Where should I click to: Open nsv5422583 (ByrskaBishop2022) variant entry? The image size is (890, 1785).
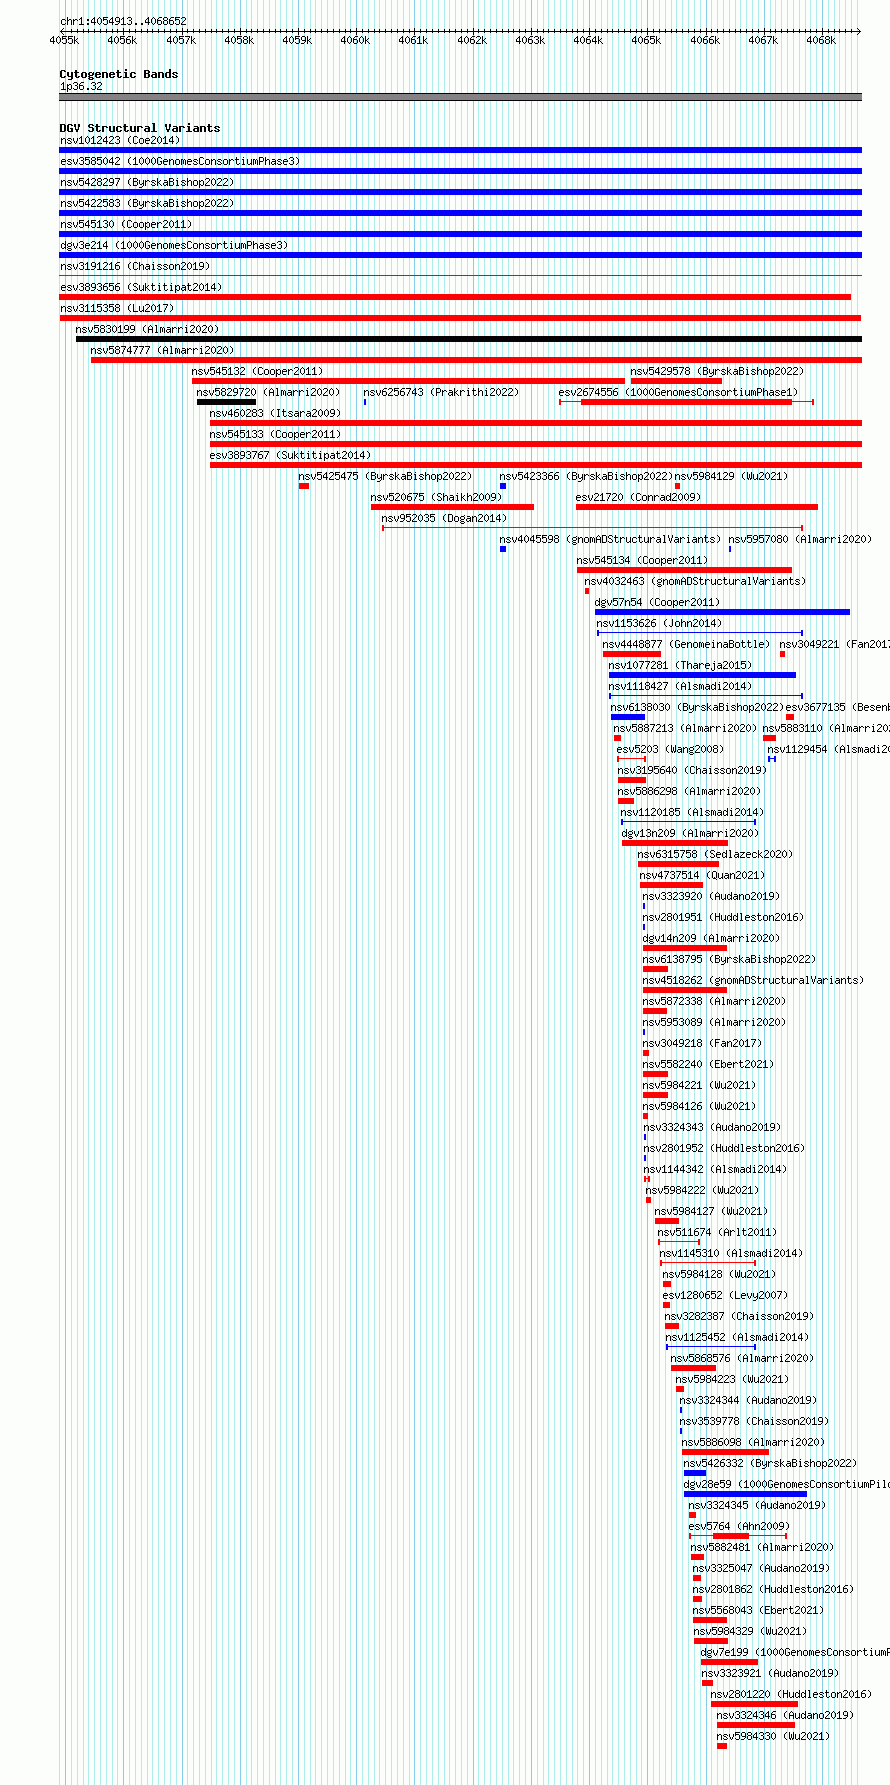click(x=147, y=203)
